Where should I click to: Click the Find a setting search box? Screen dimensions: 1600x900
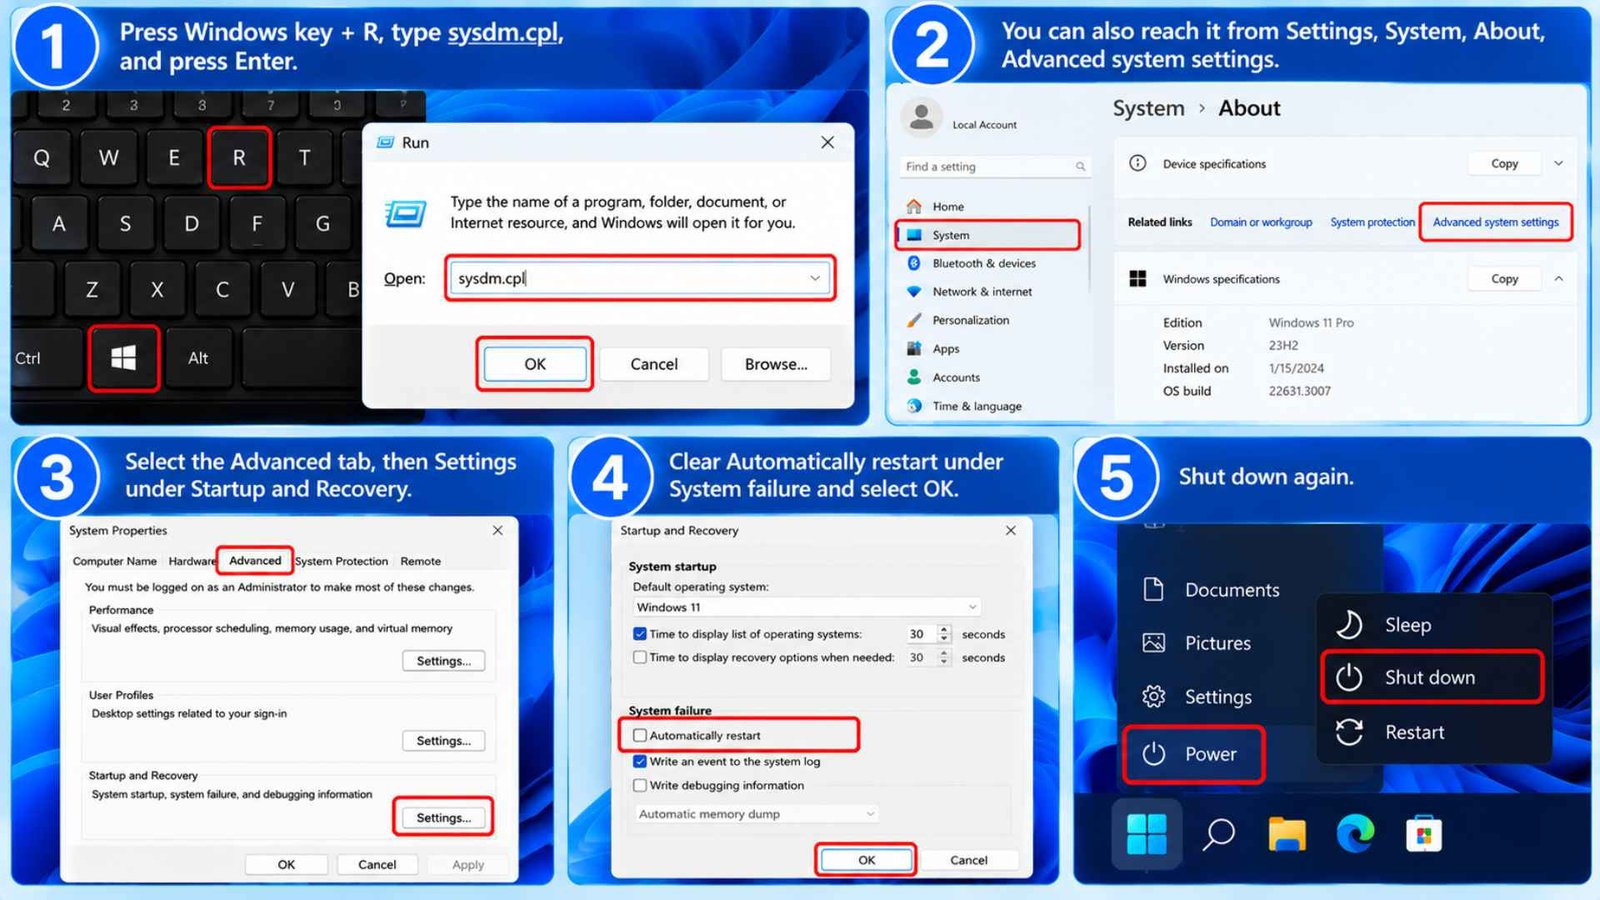coord(995,167)
